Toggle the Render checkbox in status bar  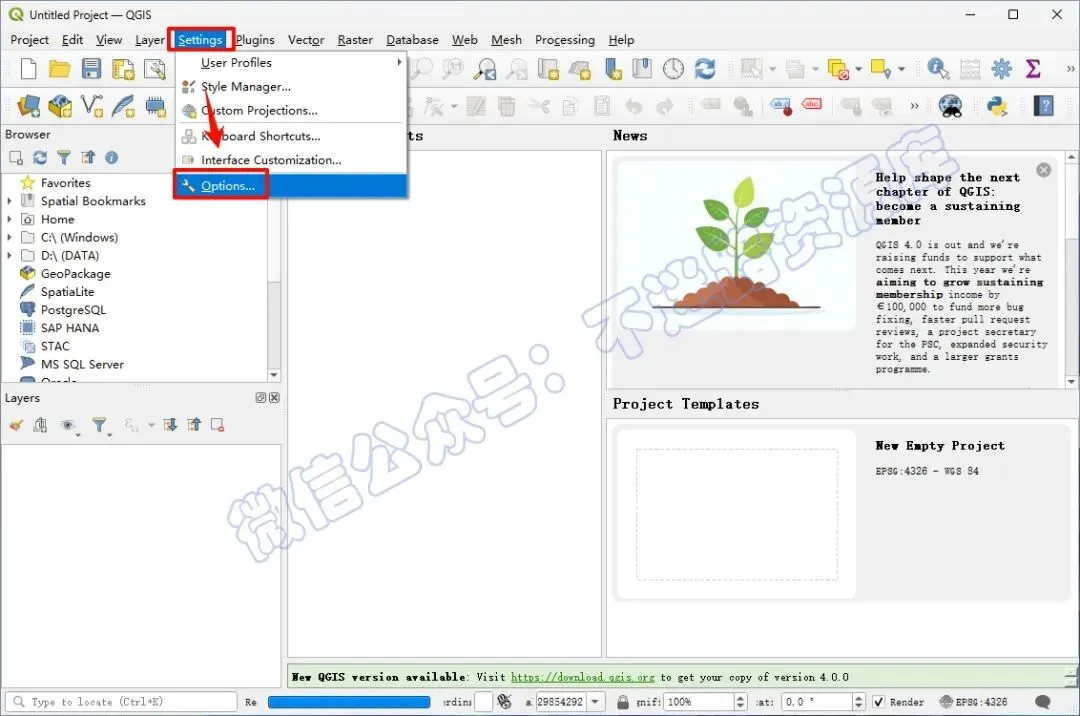878,702
